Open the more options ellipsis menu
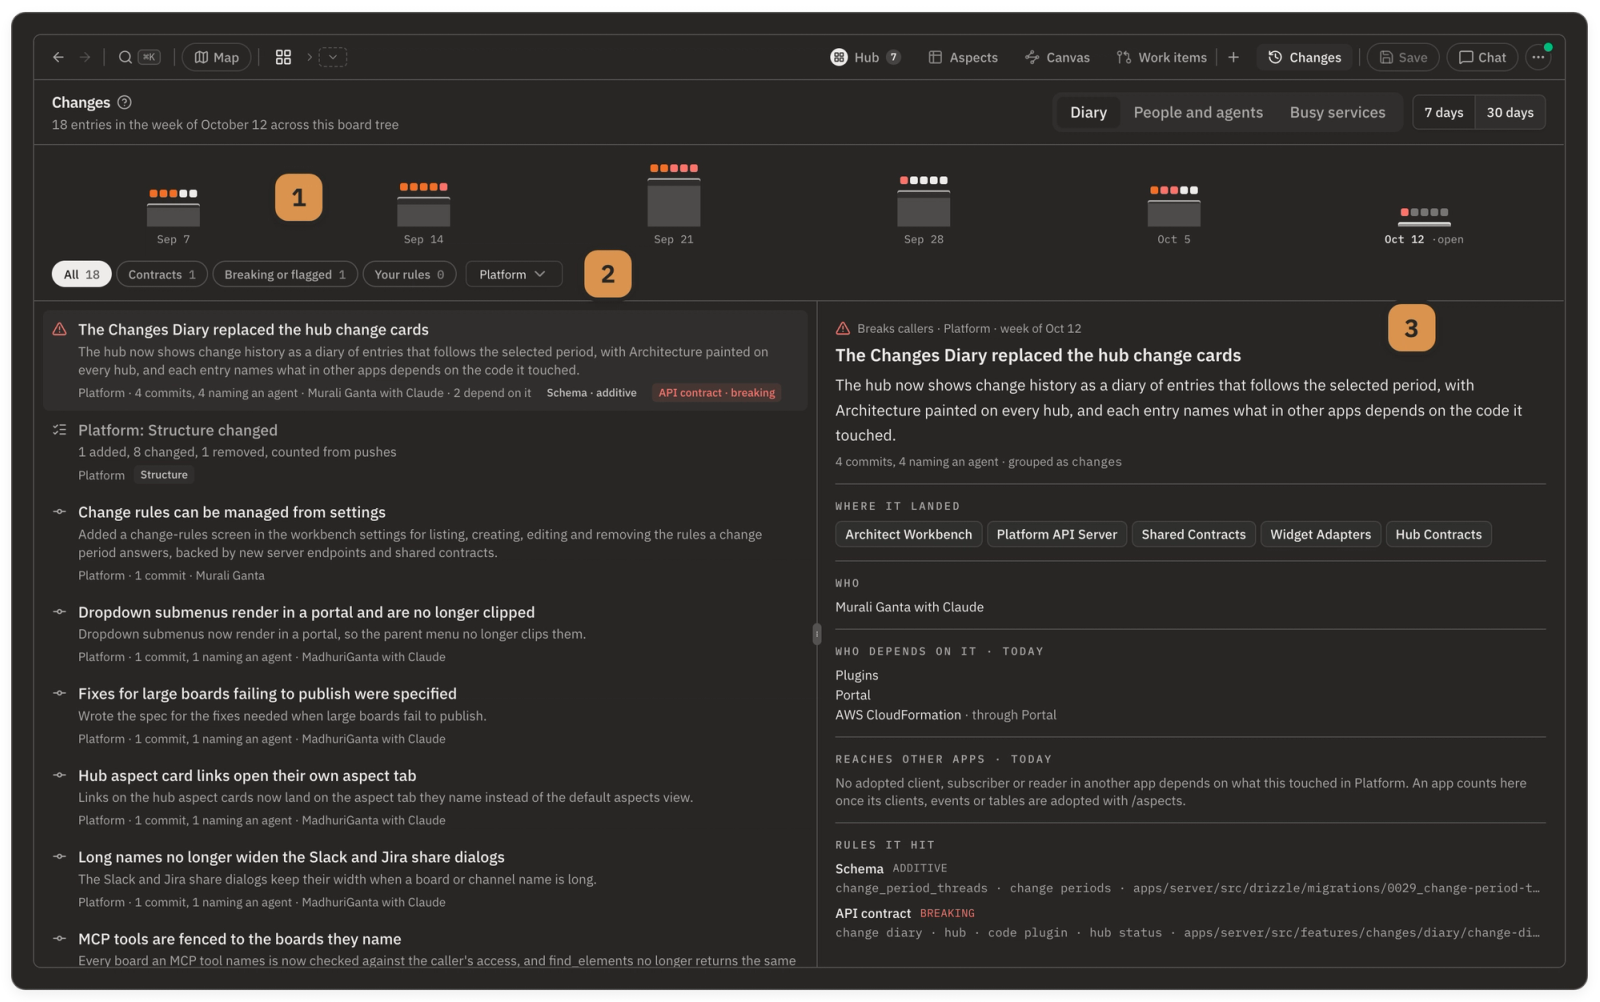Screen dimensions: 1600x1002 pyautogui.click(x=1538, y=57)
